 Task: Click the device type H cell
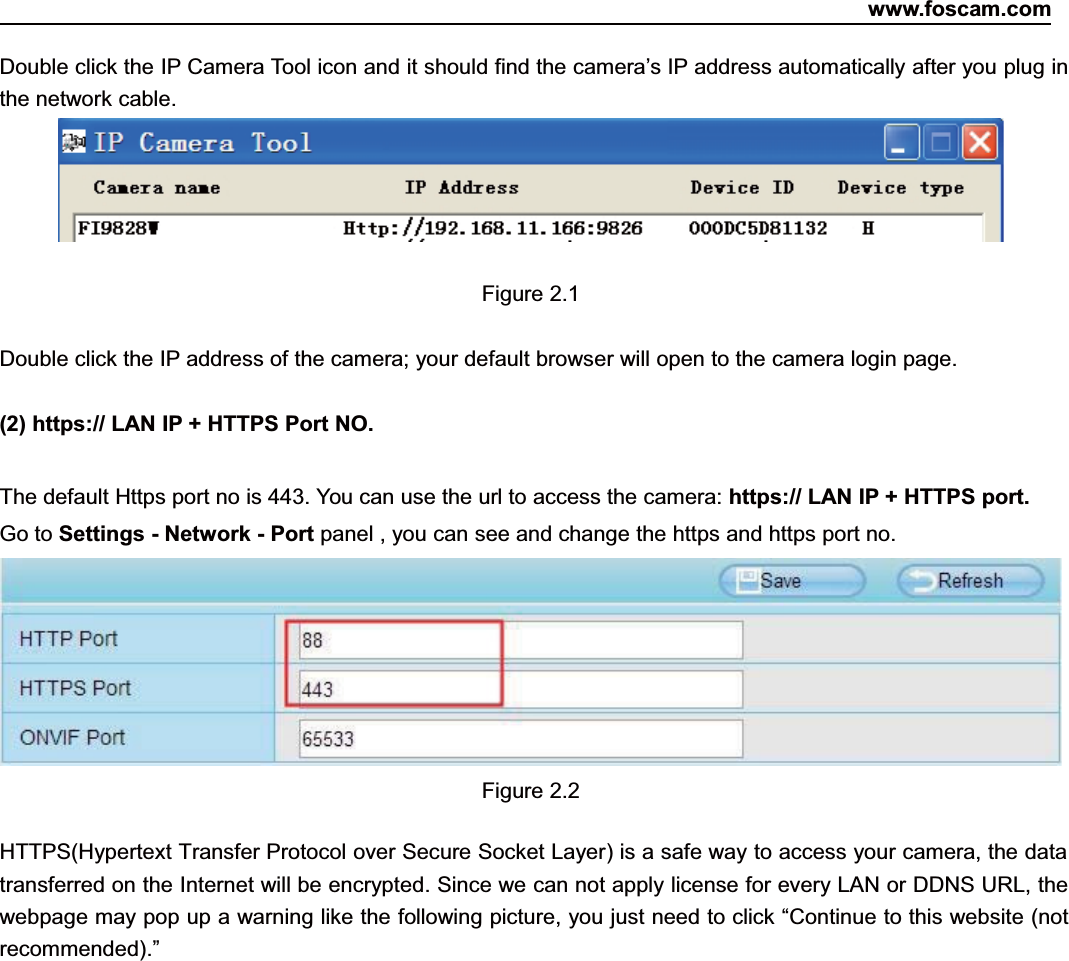click(867, 228)
